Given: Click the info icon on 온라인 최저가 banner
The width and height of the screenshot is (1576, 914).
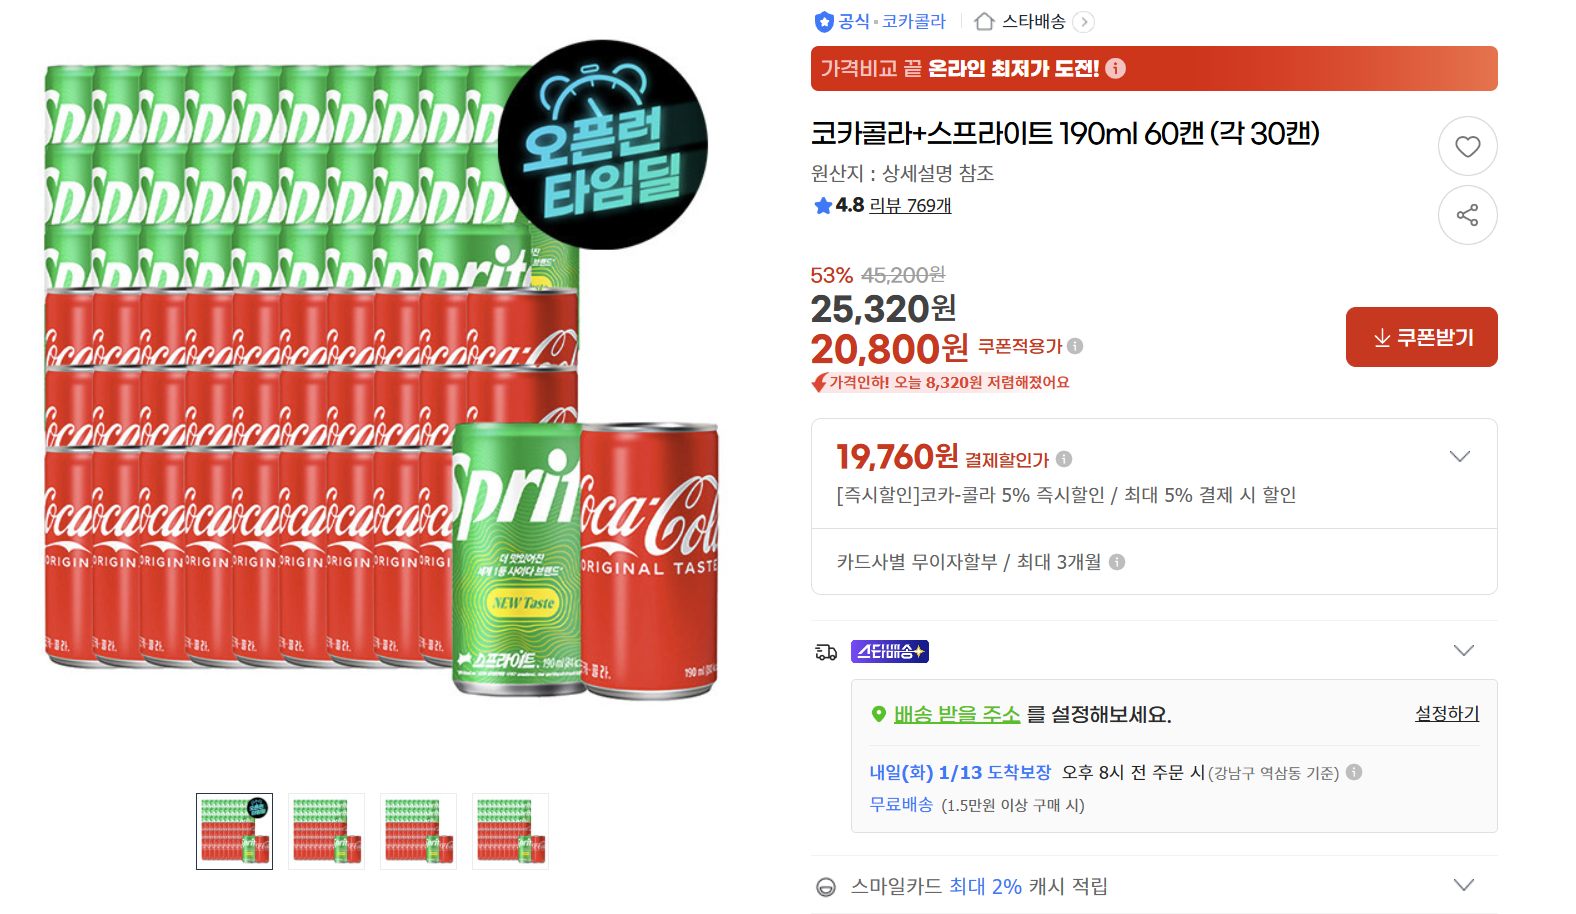Looking at the screenshot, I should 1117,68.
